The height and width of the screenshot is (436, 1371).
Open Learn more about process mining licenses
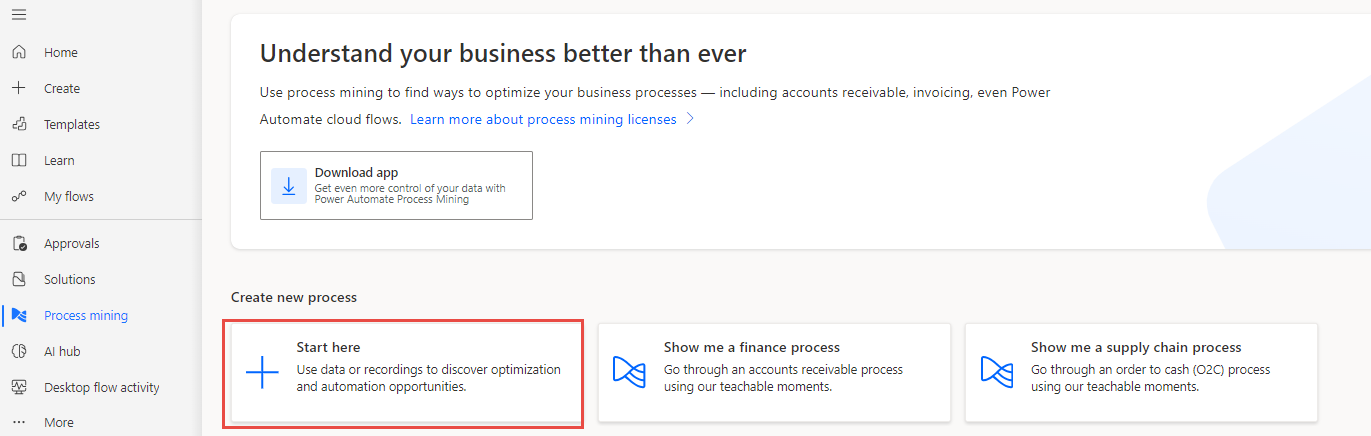pyautogui.click(x=543, y=119)
